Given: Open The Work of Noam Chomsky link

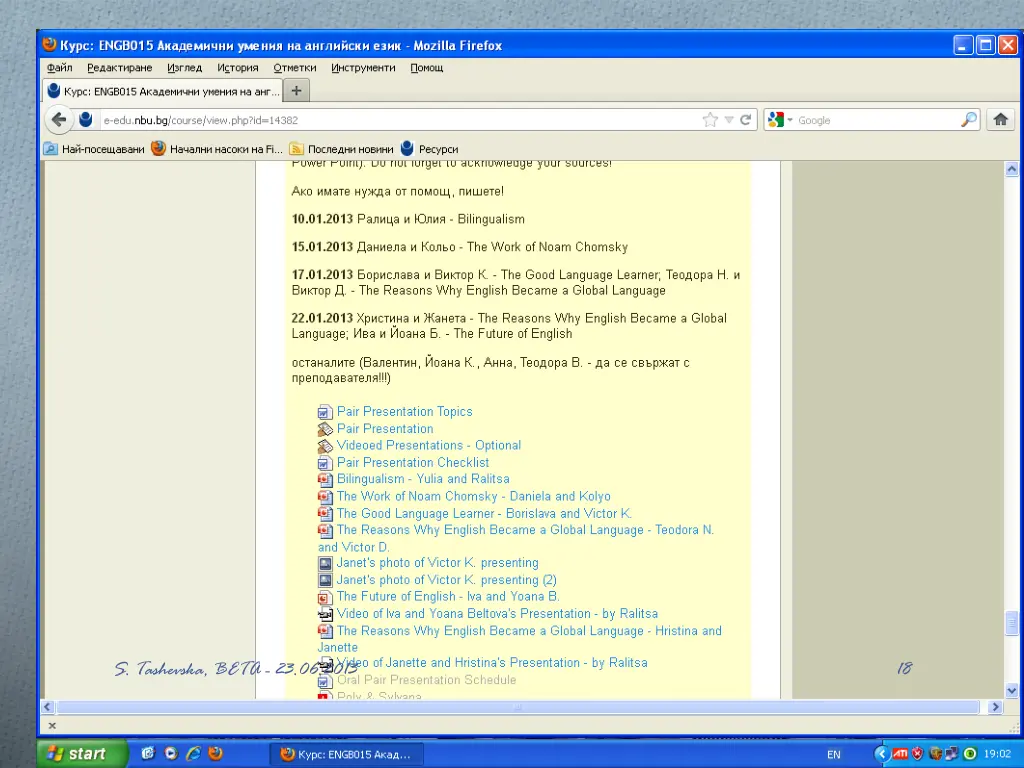Looking at the screenshot, I should 473,496.
